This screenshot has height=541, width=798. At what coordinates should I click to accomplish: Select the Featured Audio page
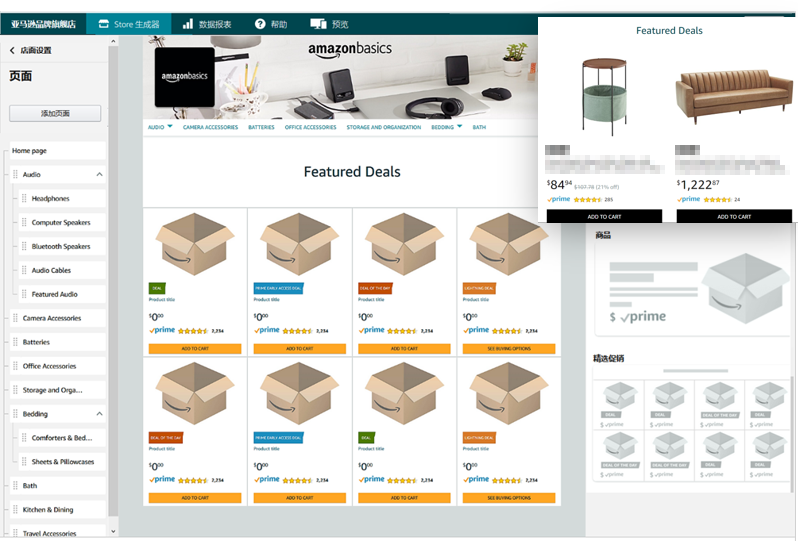coord(62,294)
